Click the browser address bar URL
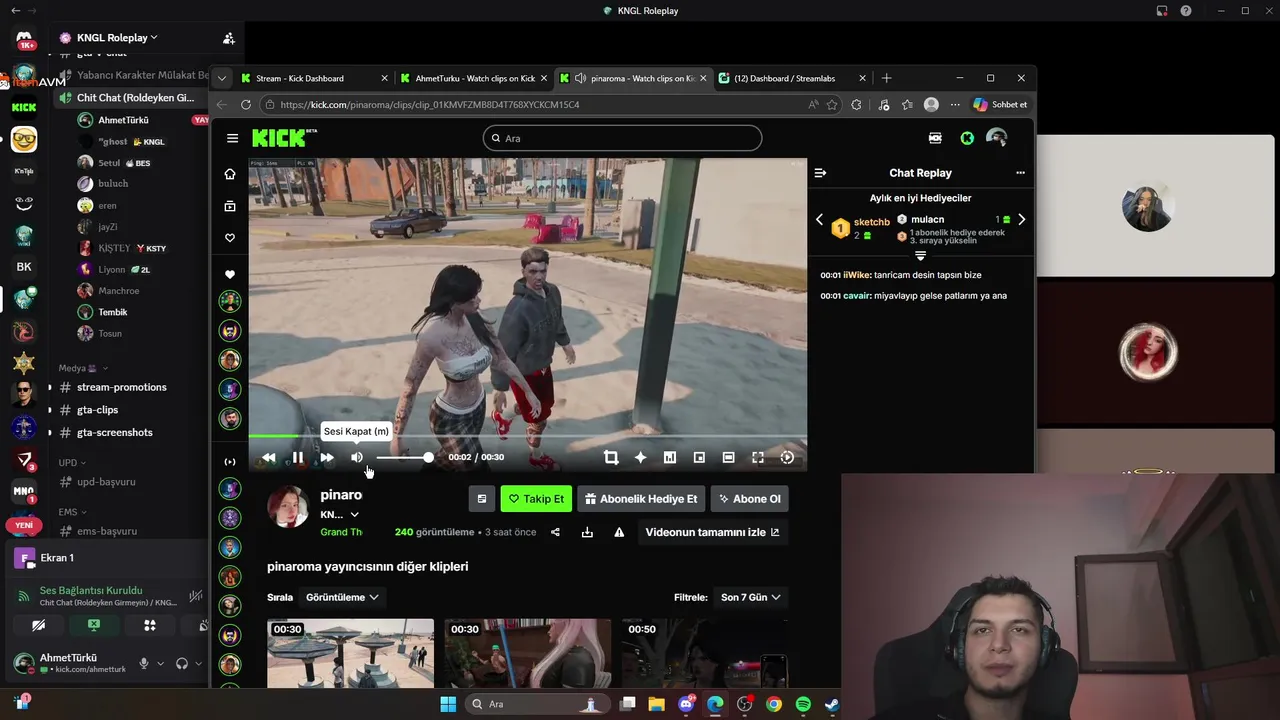This screenshot has height=720, width=1280. [x=430, y=104]
